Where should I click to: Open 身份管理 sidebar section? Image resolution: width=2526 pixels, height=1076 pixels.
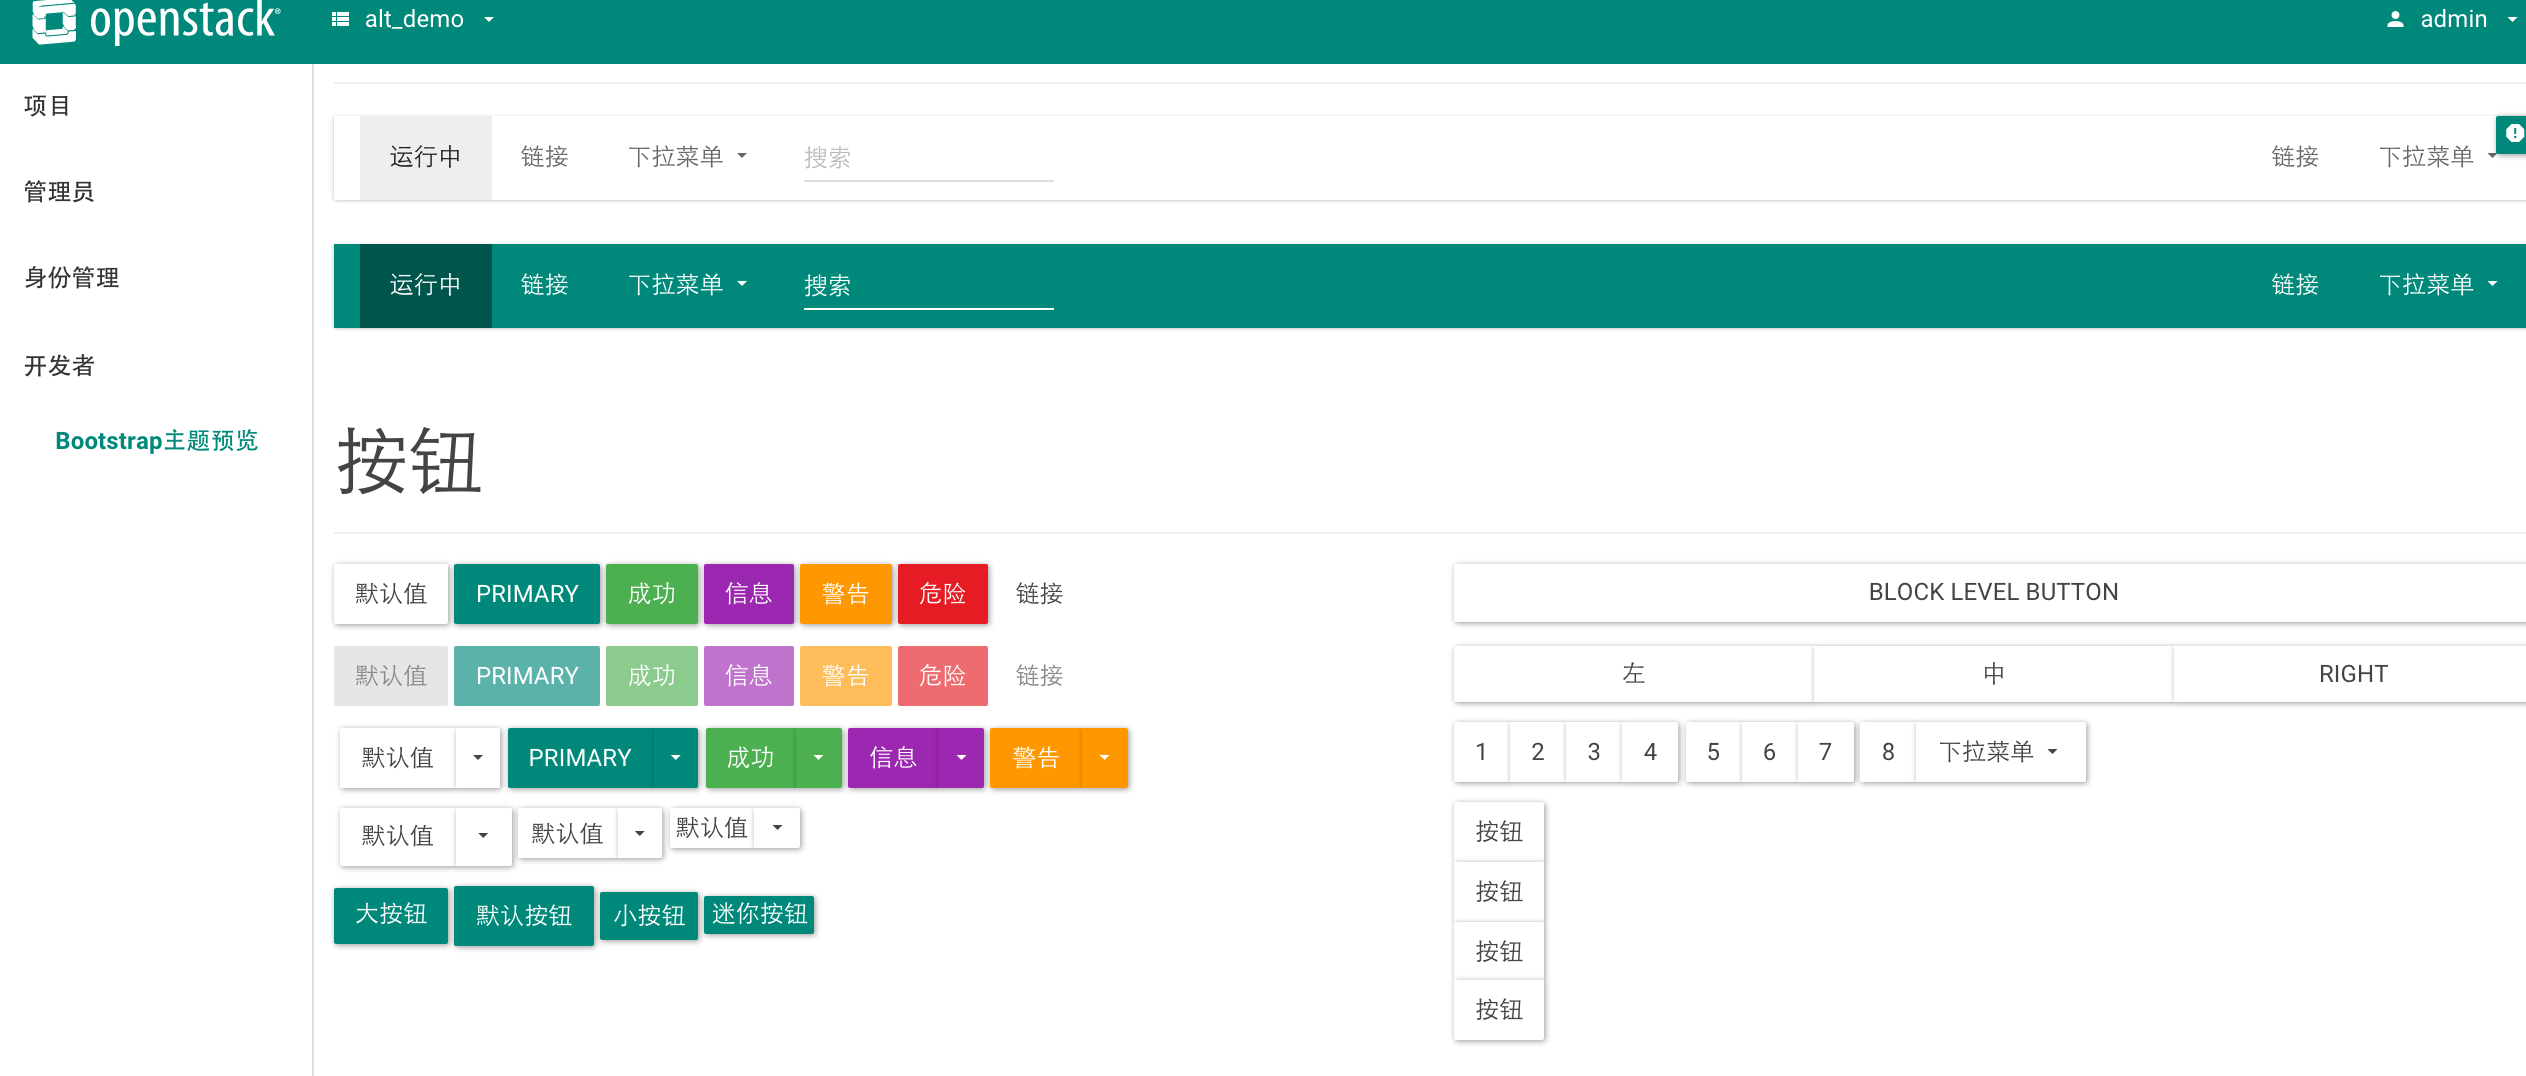click(71, 277)
